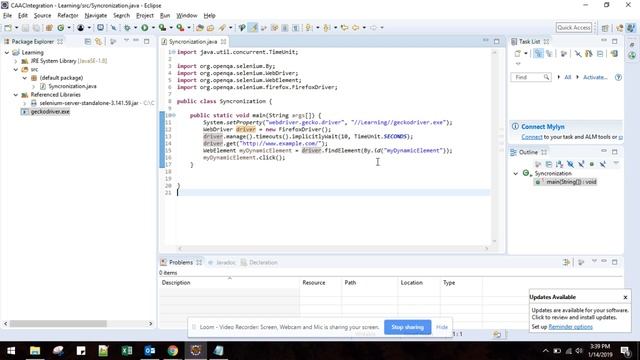Click the Back navigation arrow icon
The image size is (640, 360).
(356, 28)
